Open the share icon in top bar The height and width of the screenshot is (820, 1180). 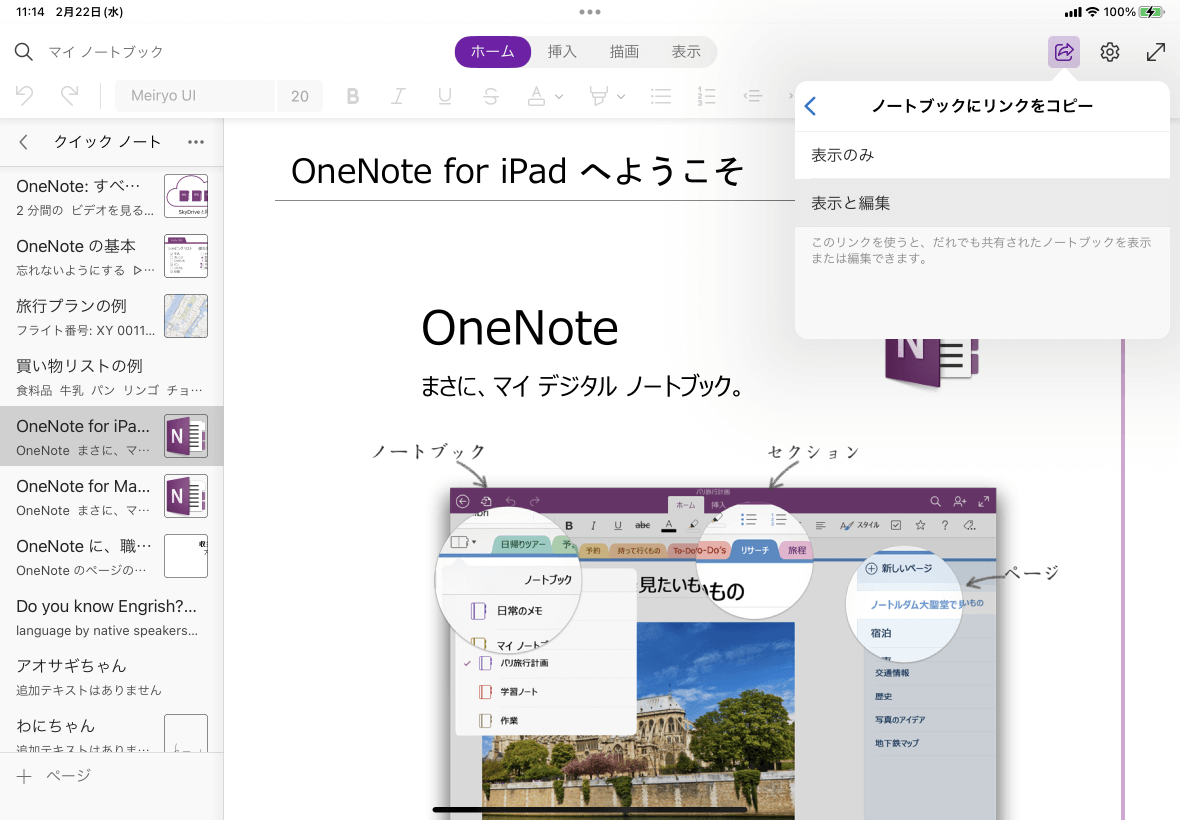click(x=1063, y=52)
